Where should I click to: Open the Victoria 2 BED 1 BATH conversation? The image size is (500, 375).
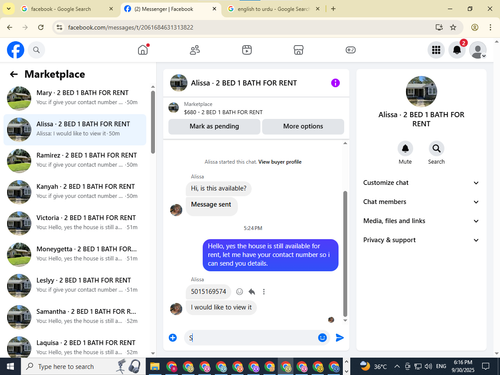(x=75, y=223)
